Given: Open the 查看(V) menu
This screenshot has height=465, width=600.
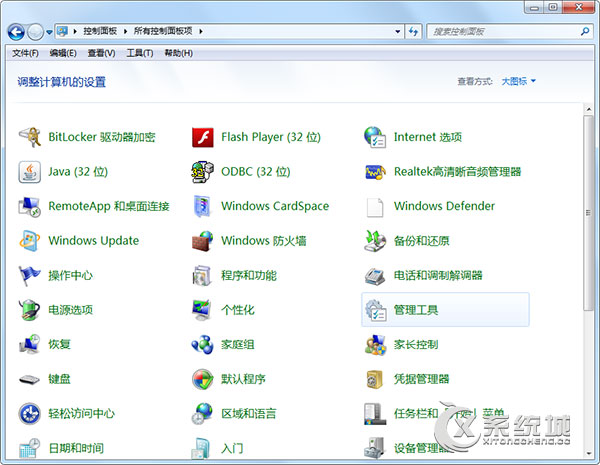Looking at the screenshot, I should tap(101, 53).
